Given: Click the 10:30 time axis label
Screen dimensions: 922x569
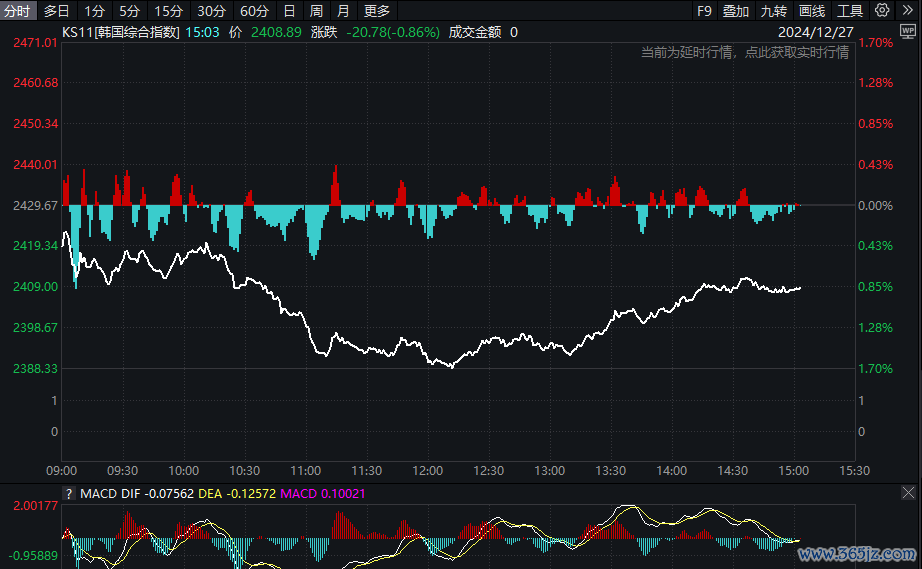Looking at the screenshot, I should coord(245,471).
